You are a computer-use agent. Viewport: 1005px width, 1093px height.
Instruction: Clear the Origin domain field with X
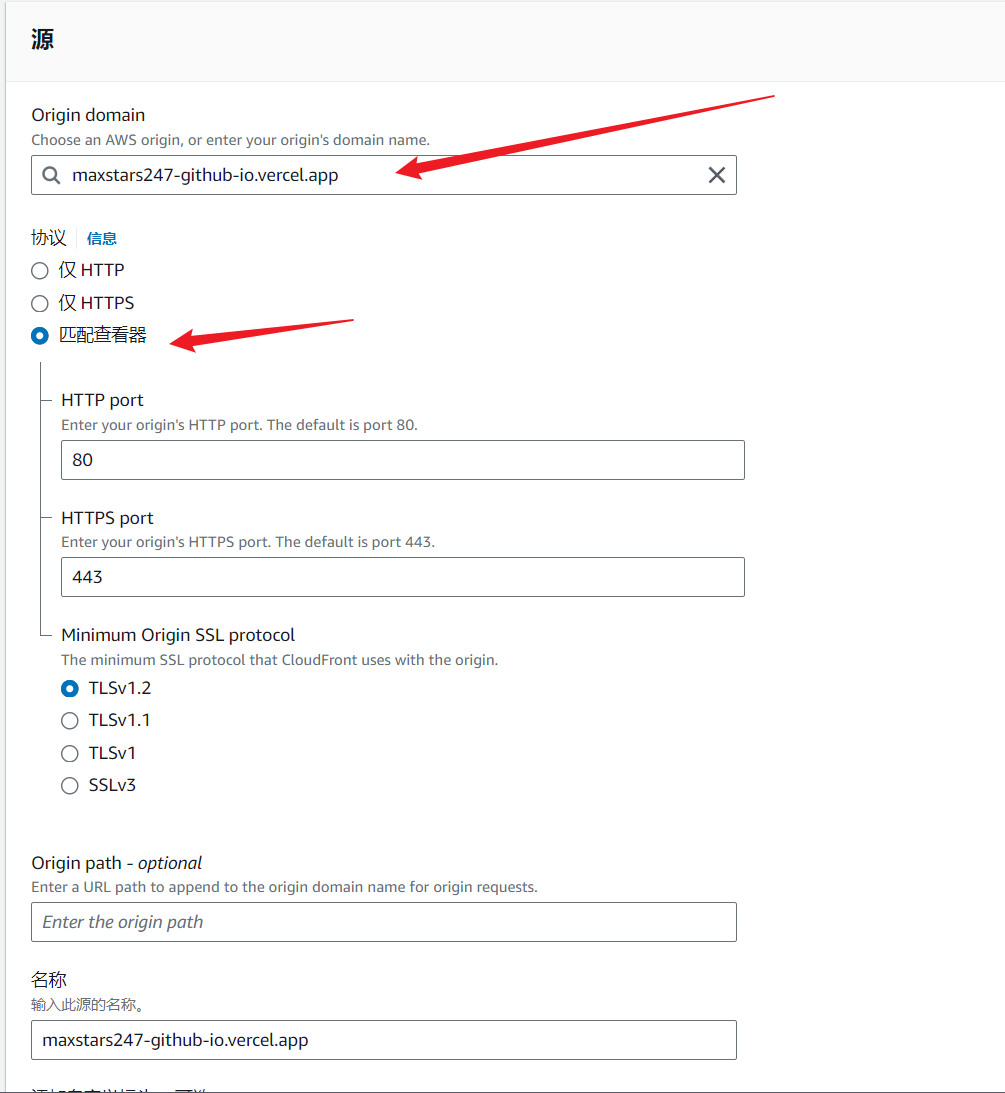pos(716,176)
